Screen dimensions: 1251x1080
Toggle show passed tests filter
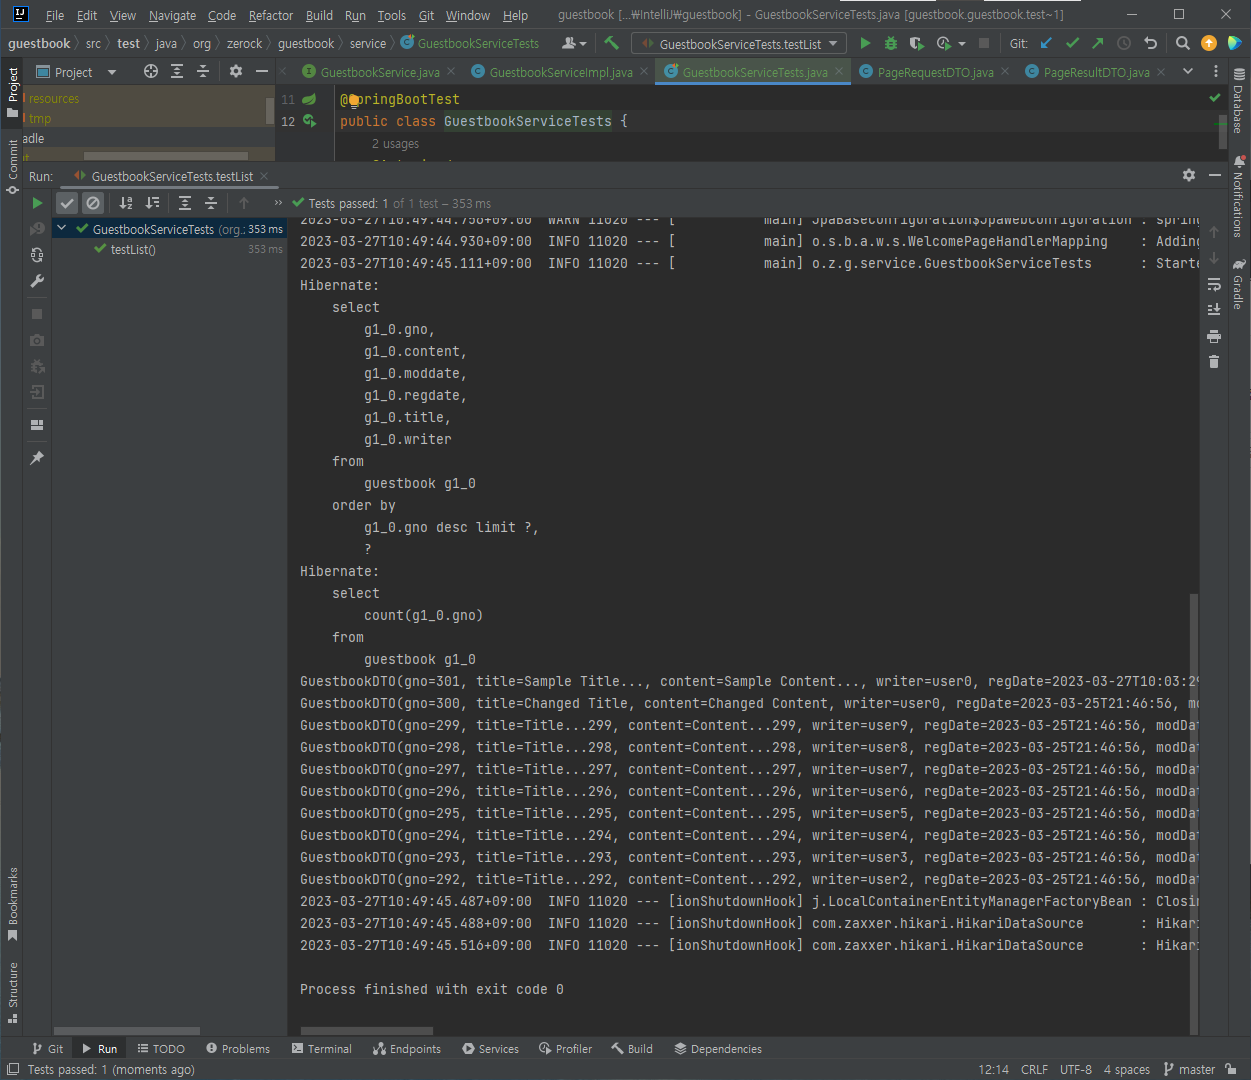click(x=67, y=203)
